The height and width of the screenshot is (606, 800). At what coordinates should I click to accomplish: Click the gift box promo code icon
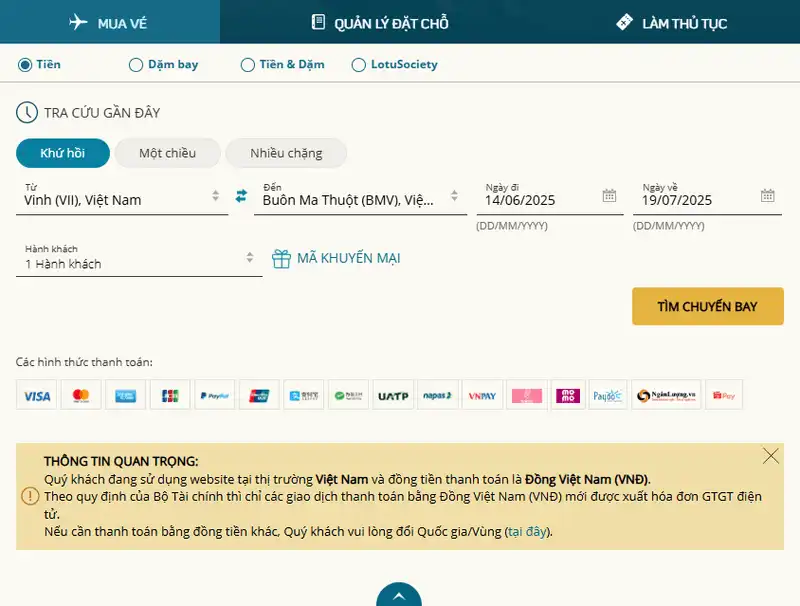[x=282, y=258]
